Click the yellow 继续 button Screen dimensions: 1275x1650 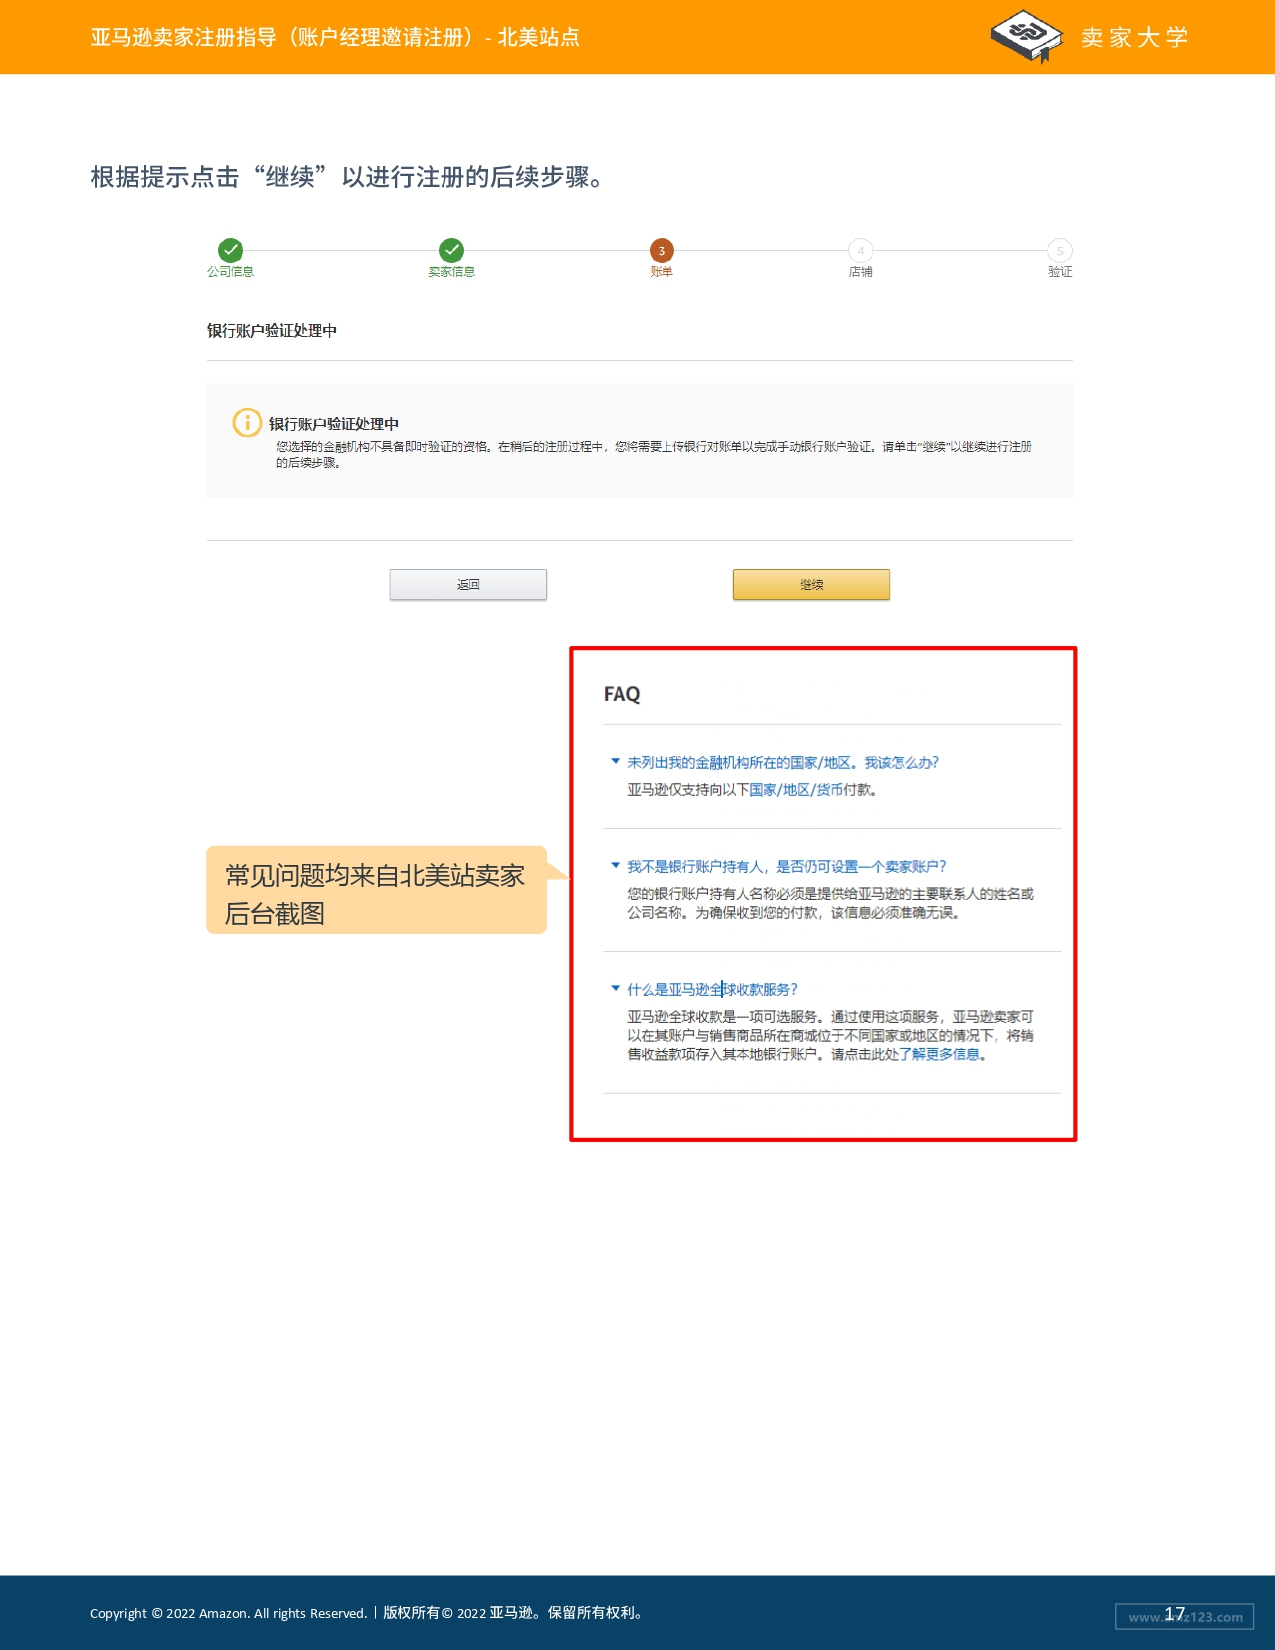tap(811, 585)
